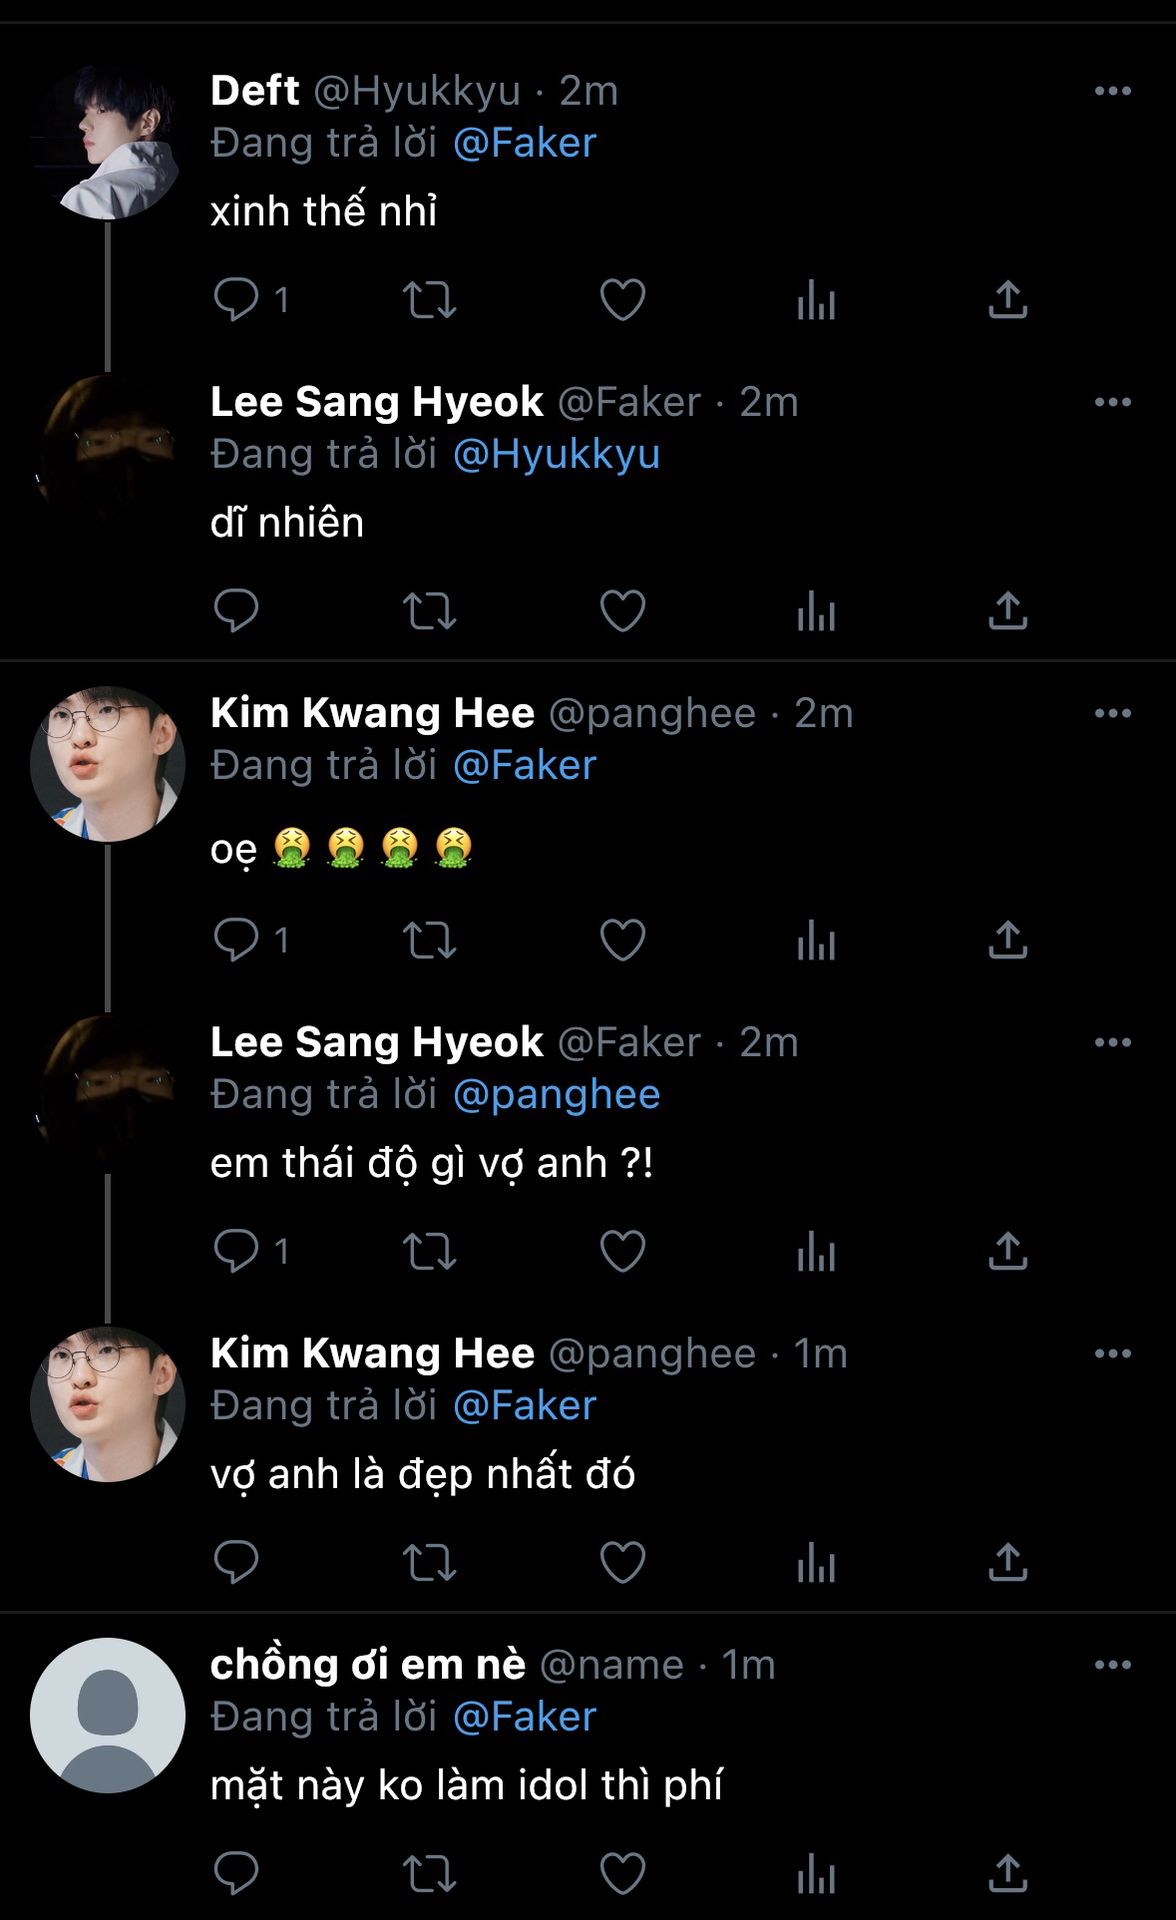The width and height of the screenshot is (1176, 1920).
Task: Like the "vợ anh là đẹp nhất đó" tweet
Action: [x=622, y=1562]
